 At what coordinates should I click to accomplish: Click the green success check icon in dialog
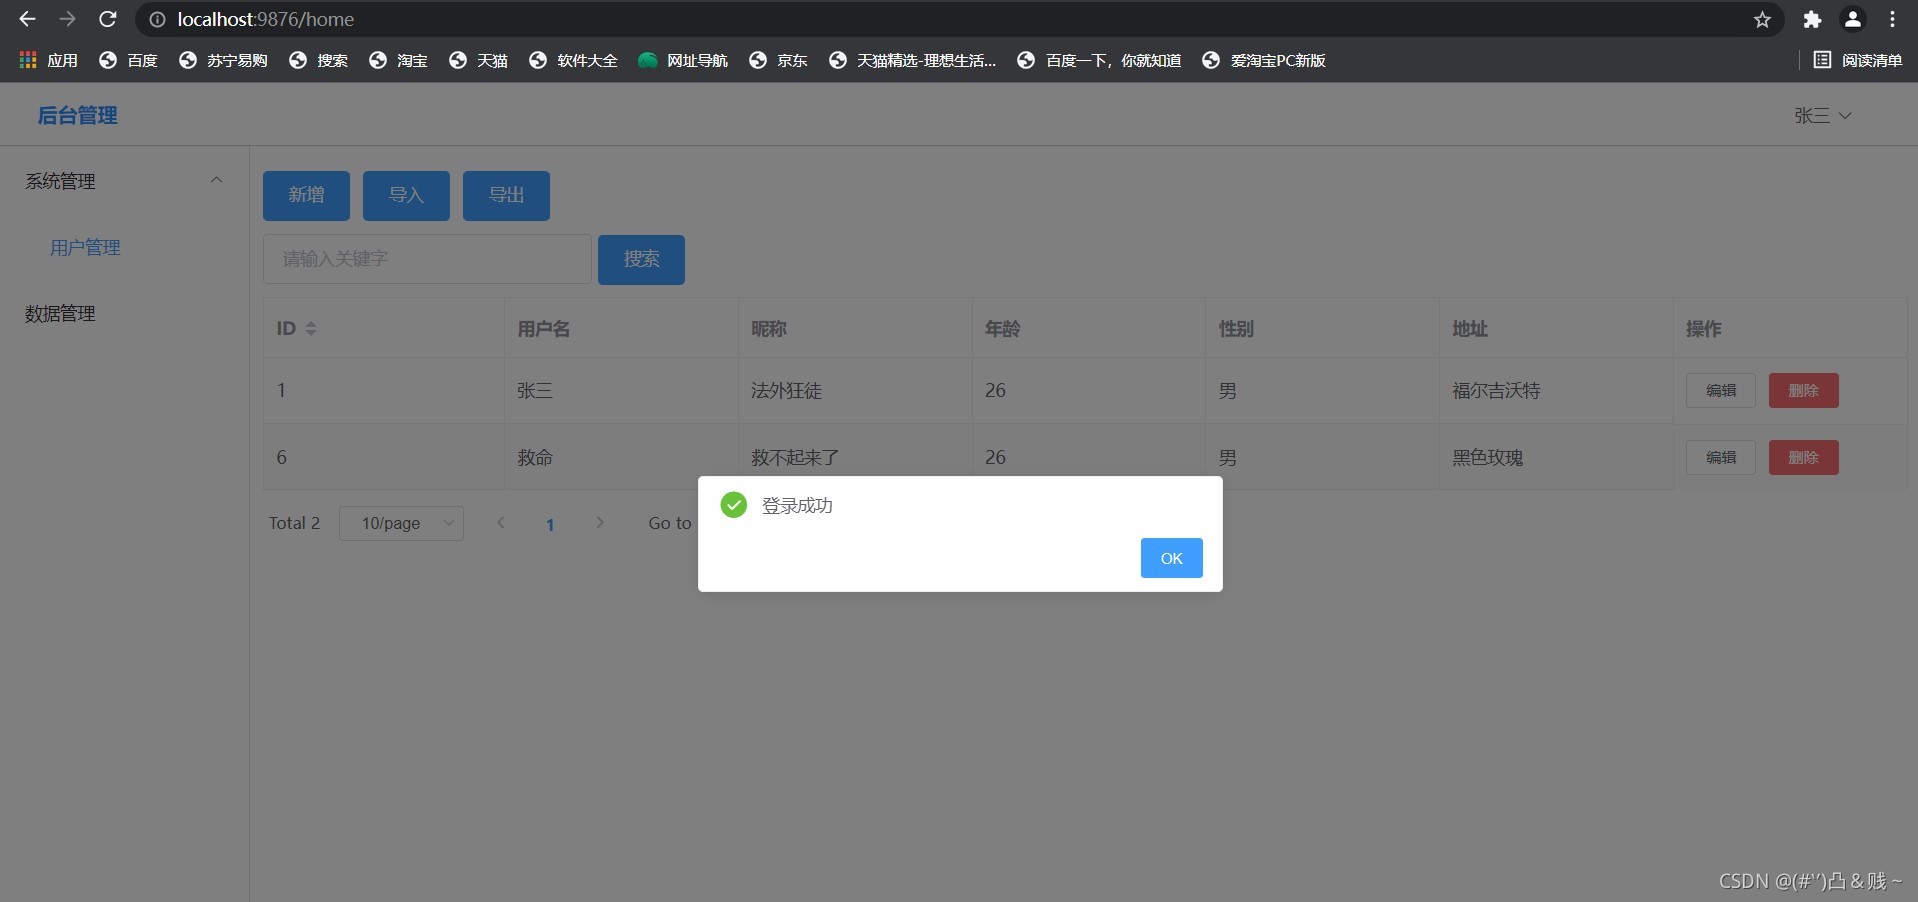pos(734,505)
